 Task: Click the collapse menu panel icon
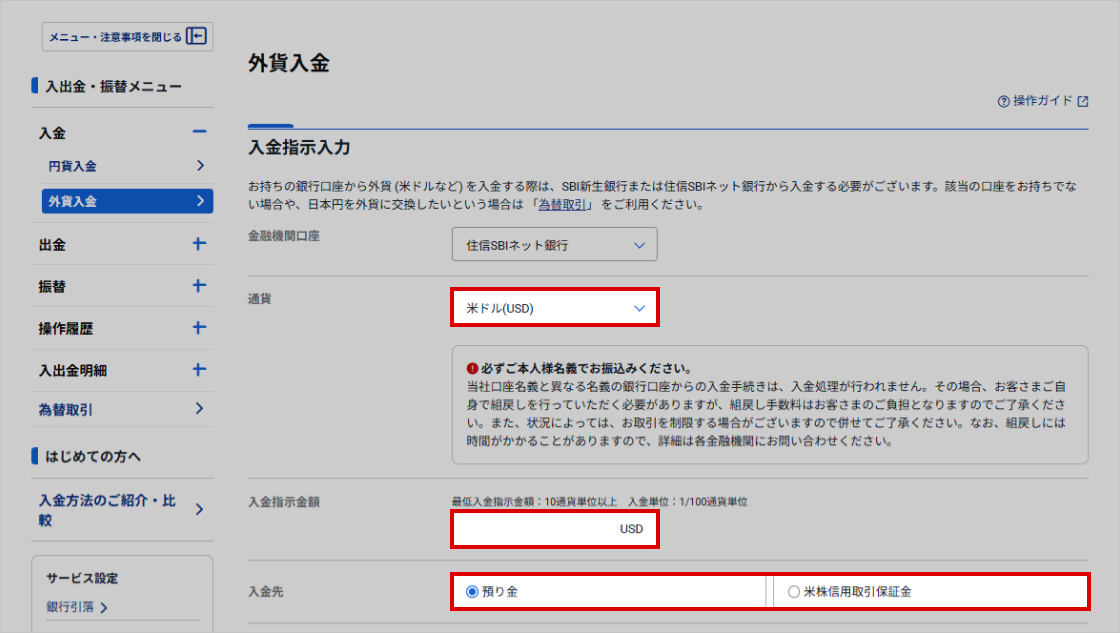point(197,37)
